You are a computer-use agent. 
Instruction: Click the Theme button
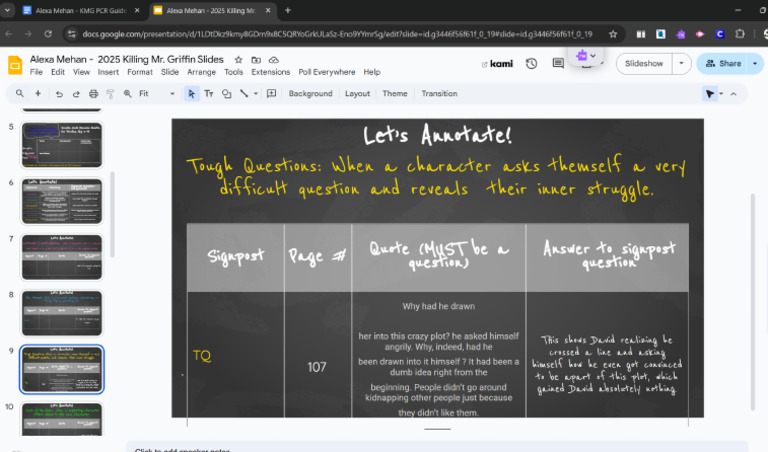[x=395, y=94]
